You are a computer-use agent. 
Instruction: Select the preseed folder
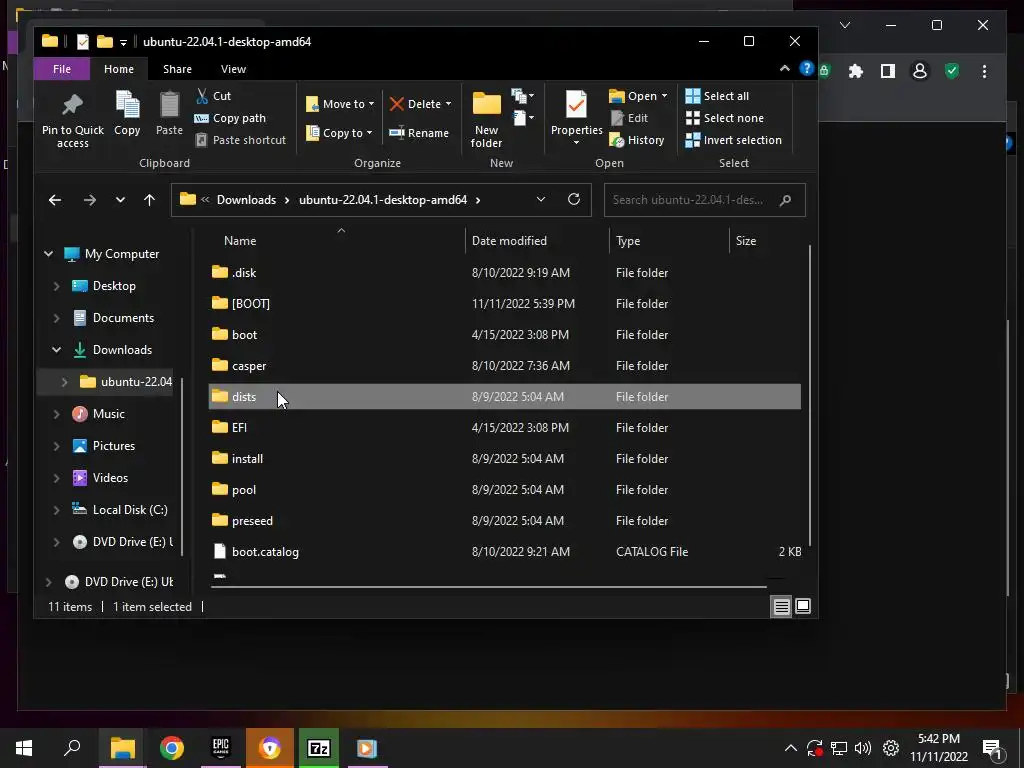[x=504, y=521]
